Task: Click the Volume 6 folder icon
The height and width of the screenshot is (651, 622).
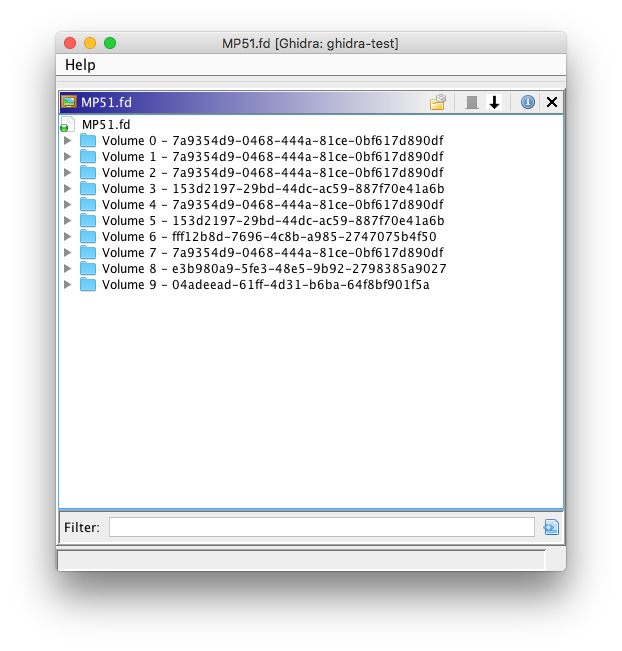Action: click(x=88, y=236)
